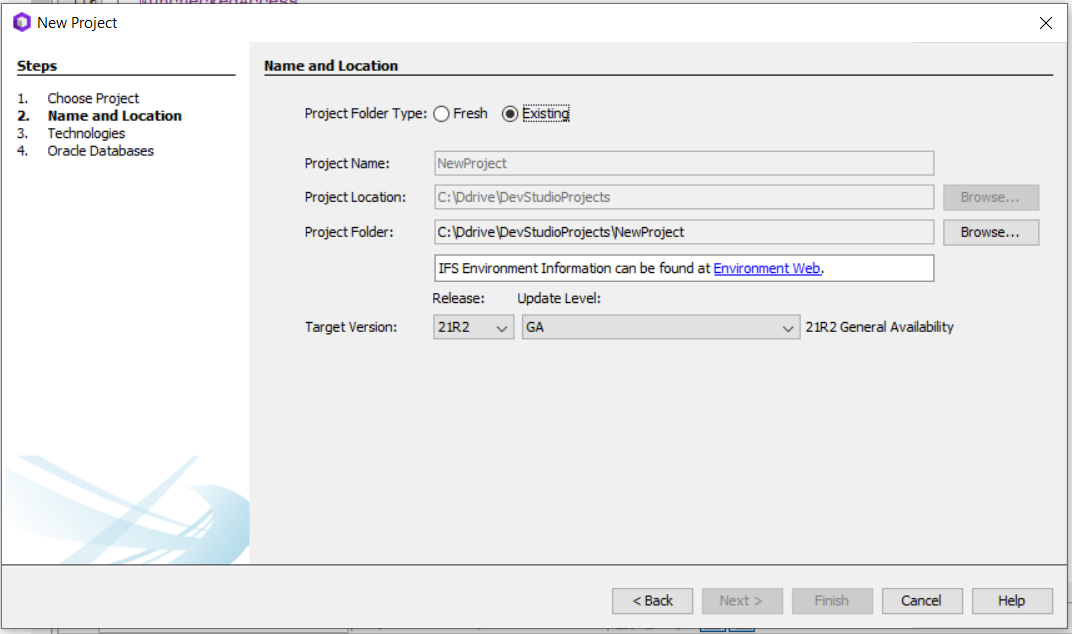Viewport: 1072px width, 634px height.
Task: Click the New Project app icon
Action: click(22, 23)
